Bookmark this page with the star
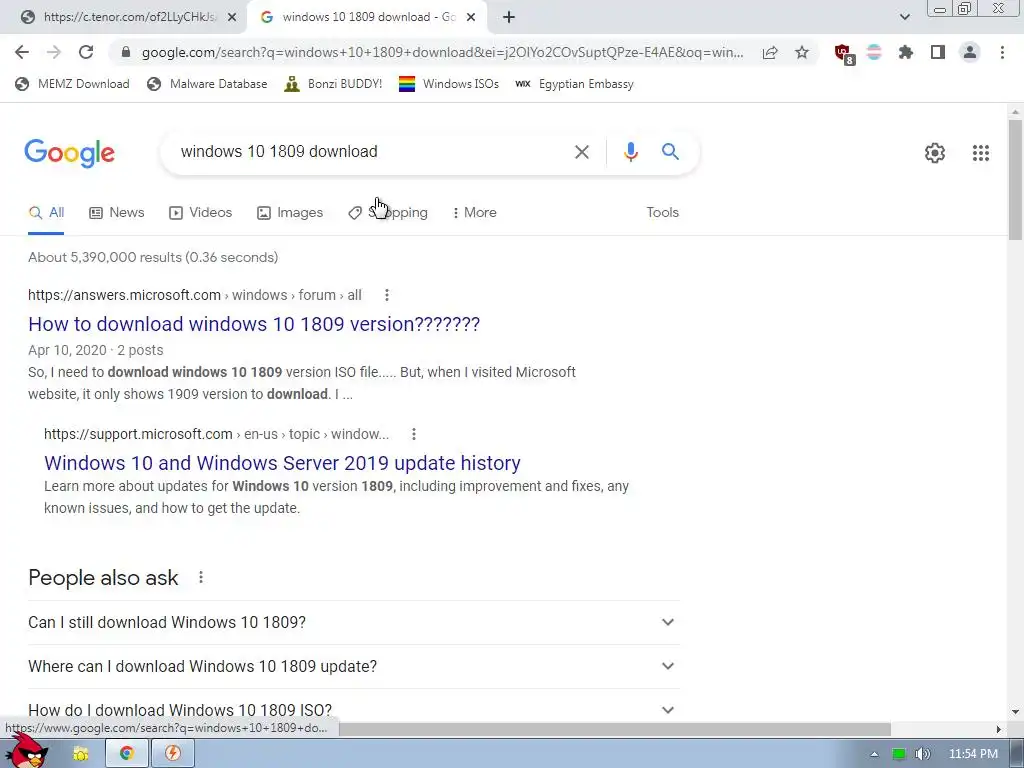The height and width of the screenshot is (768, 1024). 802,52
